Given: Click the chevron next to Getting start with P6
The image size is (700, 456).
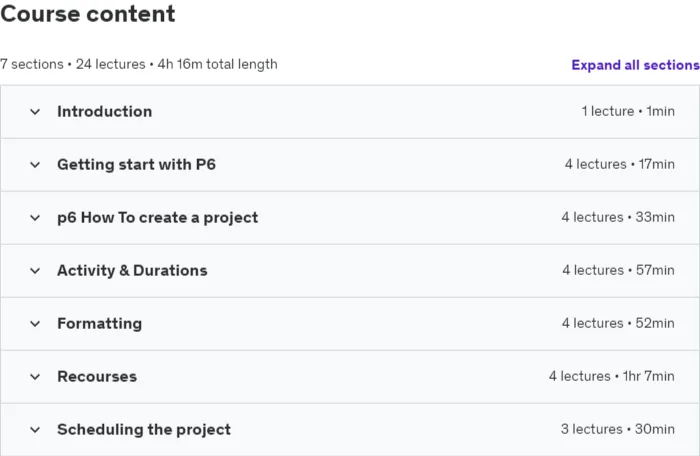Looking at the screenshot, I should pyautogui.click(x=35, y=165).
